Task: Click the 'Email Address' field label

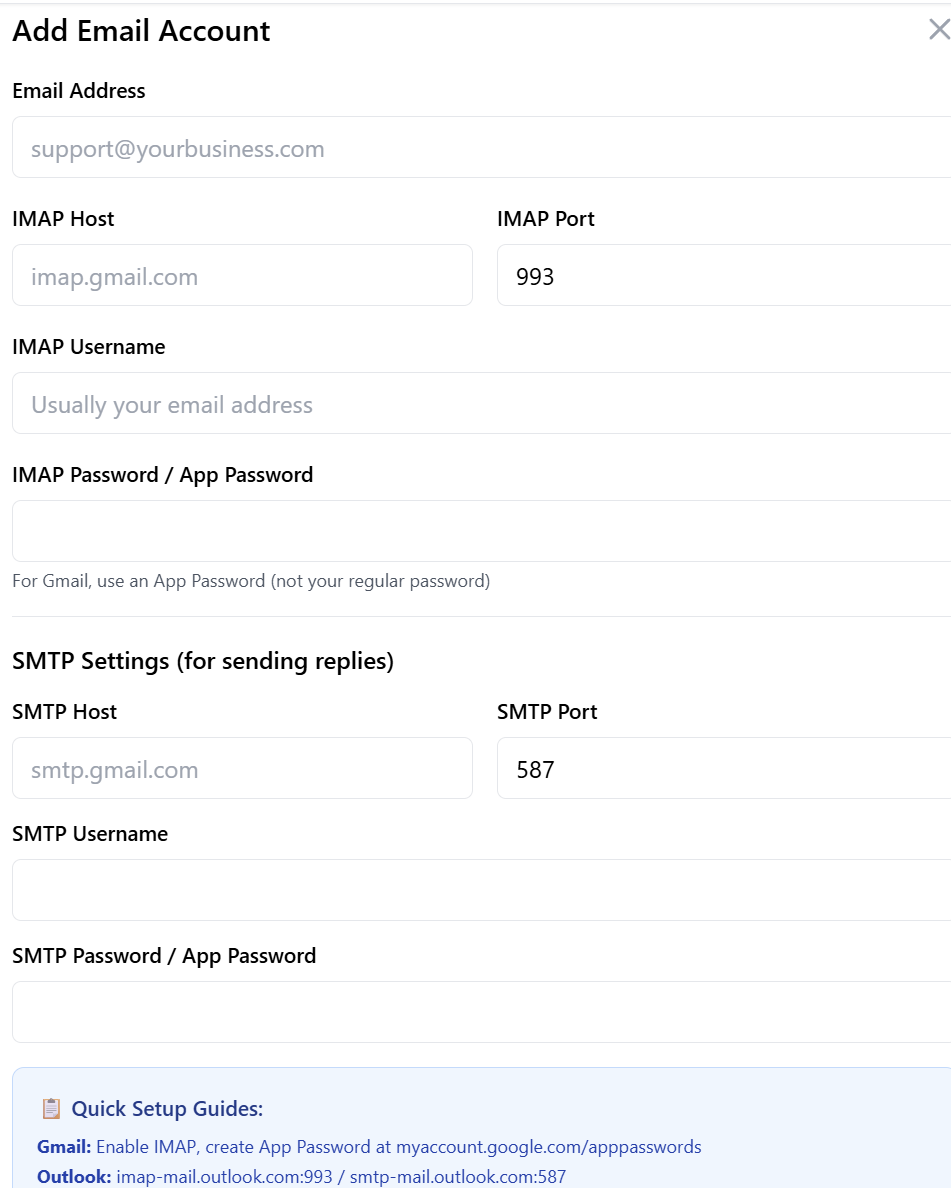Action: click(78, 91)
